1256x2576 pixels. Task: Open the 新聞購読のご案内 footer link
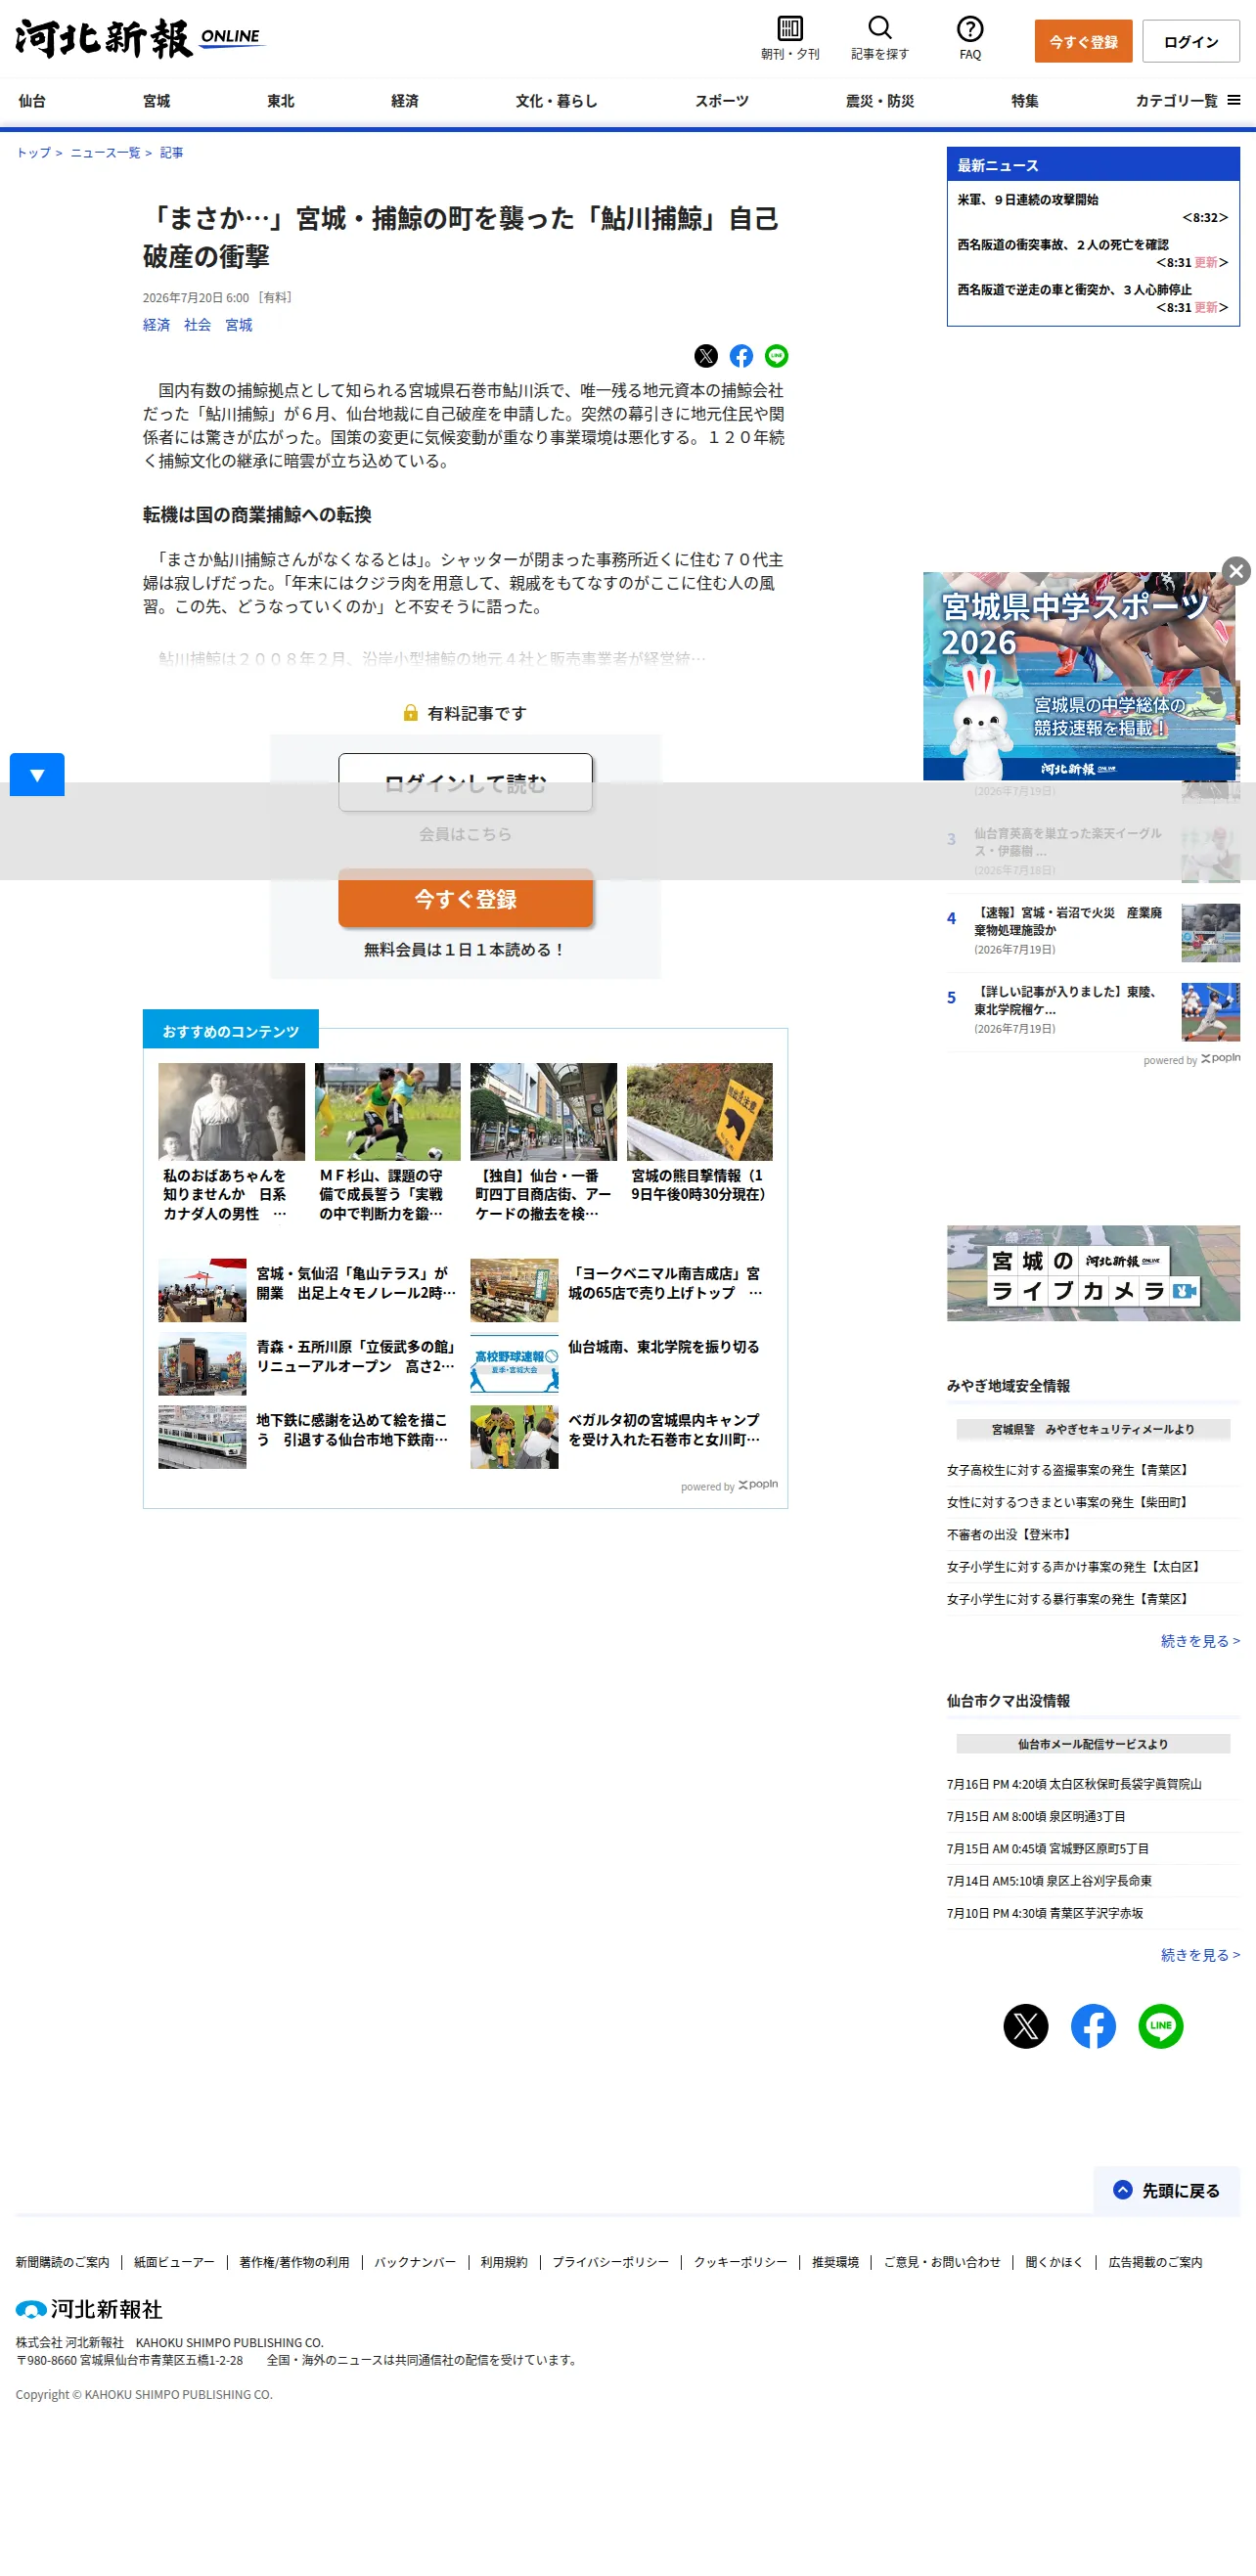[62, 2262]
